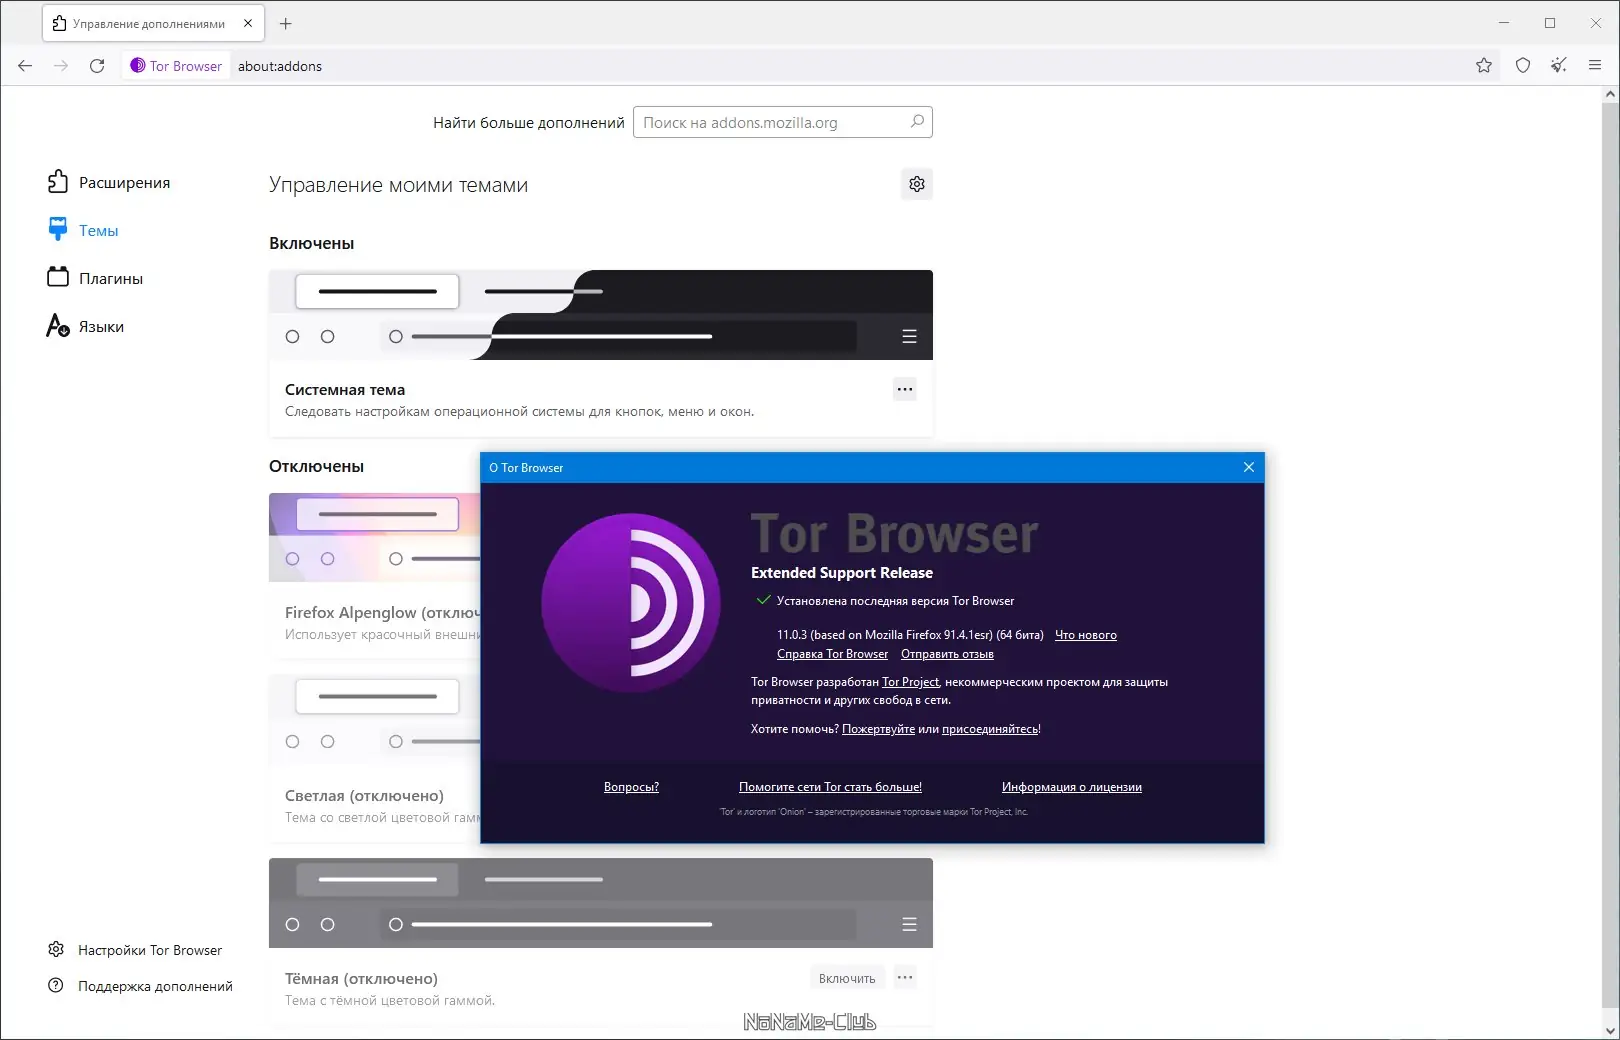This screenshot has height=1040, width=1620.
Task: Open the security level shield icon
Action: pyautogui.click(x=1523, y=66)
